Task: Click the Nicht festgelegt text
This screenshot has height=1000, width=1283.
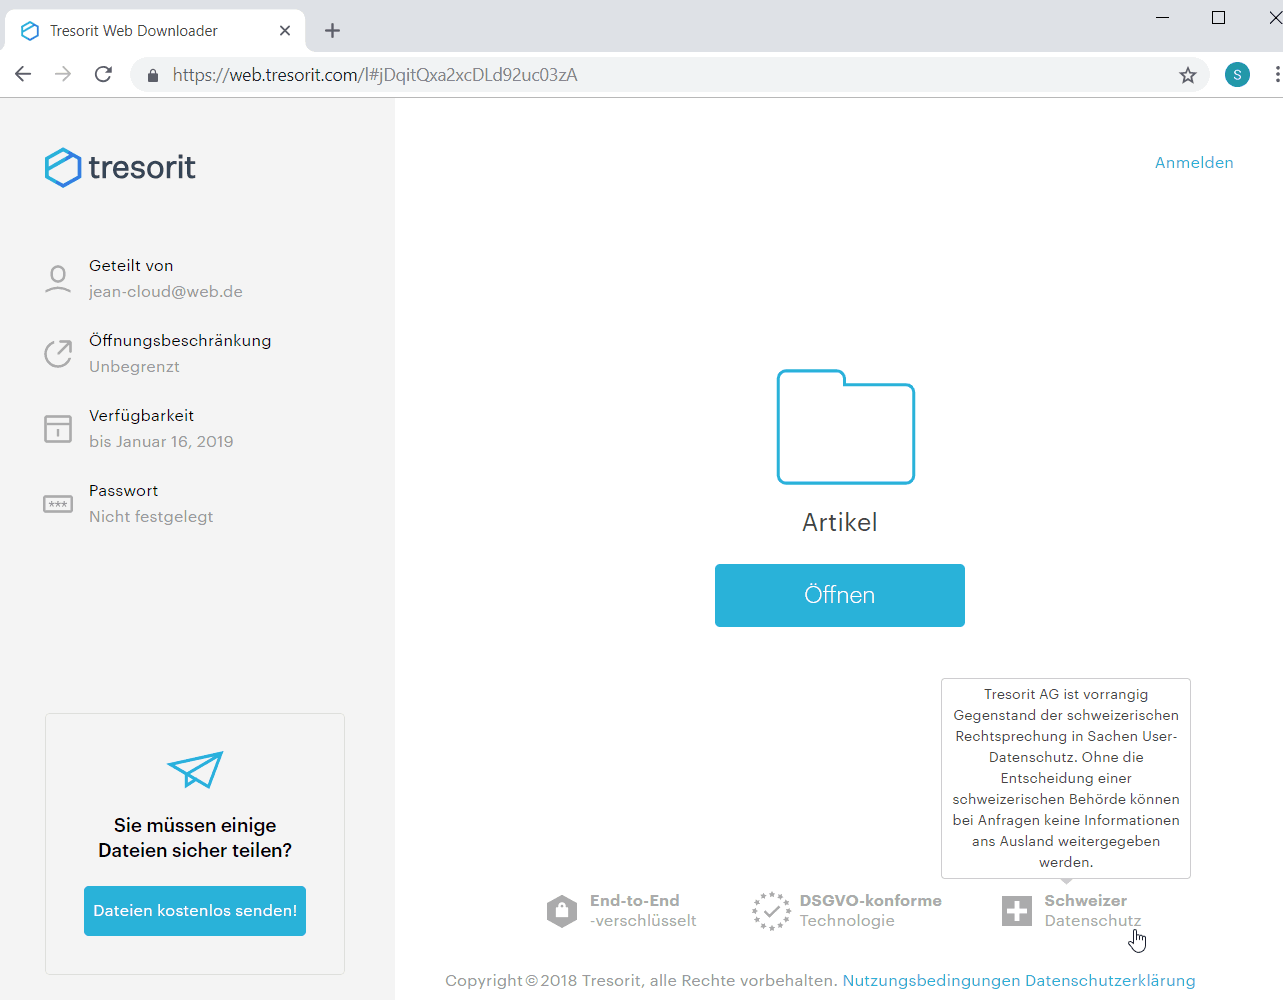Action: click(151, 517)
